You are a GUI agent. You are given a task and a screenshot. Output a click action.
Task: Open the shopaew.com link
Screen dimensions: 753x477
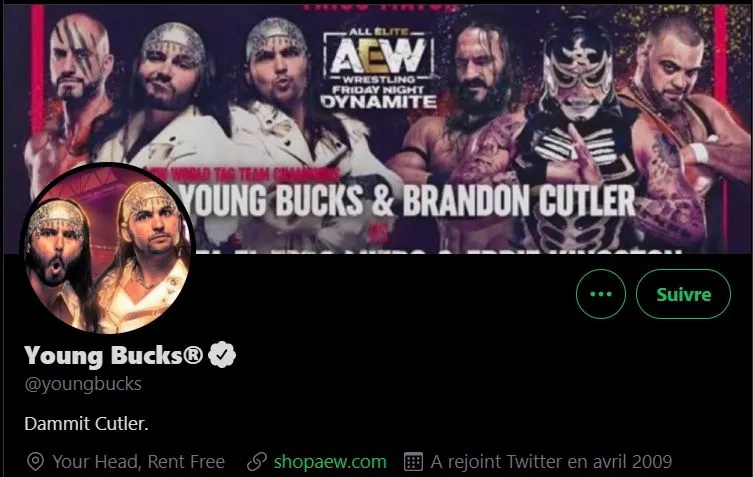(329, 462)
